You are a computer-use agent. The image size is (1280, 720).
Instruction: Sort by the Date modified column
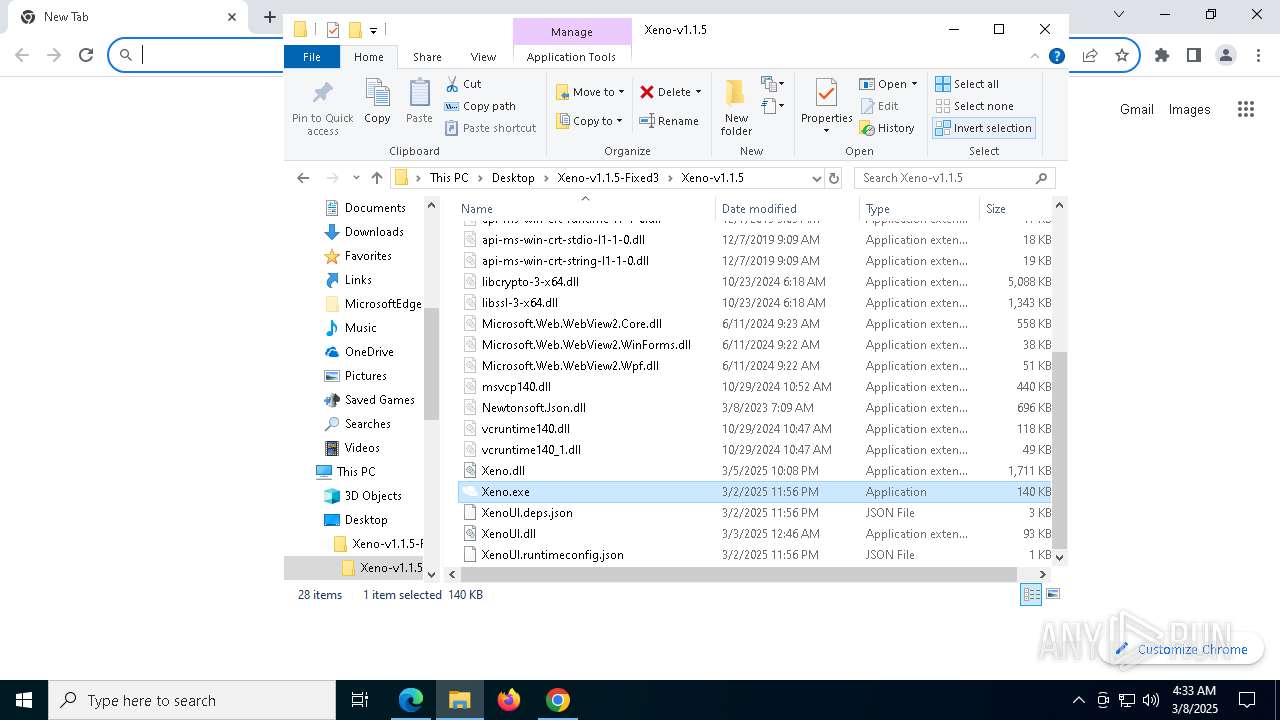point(758,209)
